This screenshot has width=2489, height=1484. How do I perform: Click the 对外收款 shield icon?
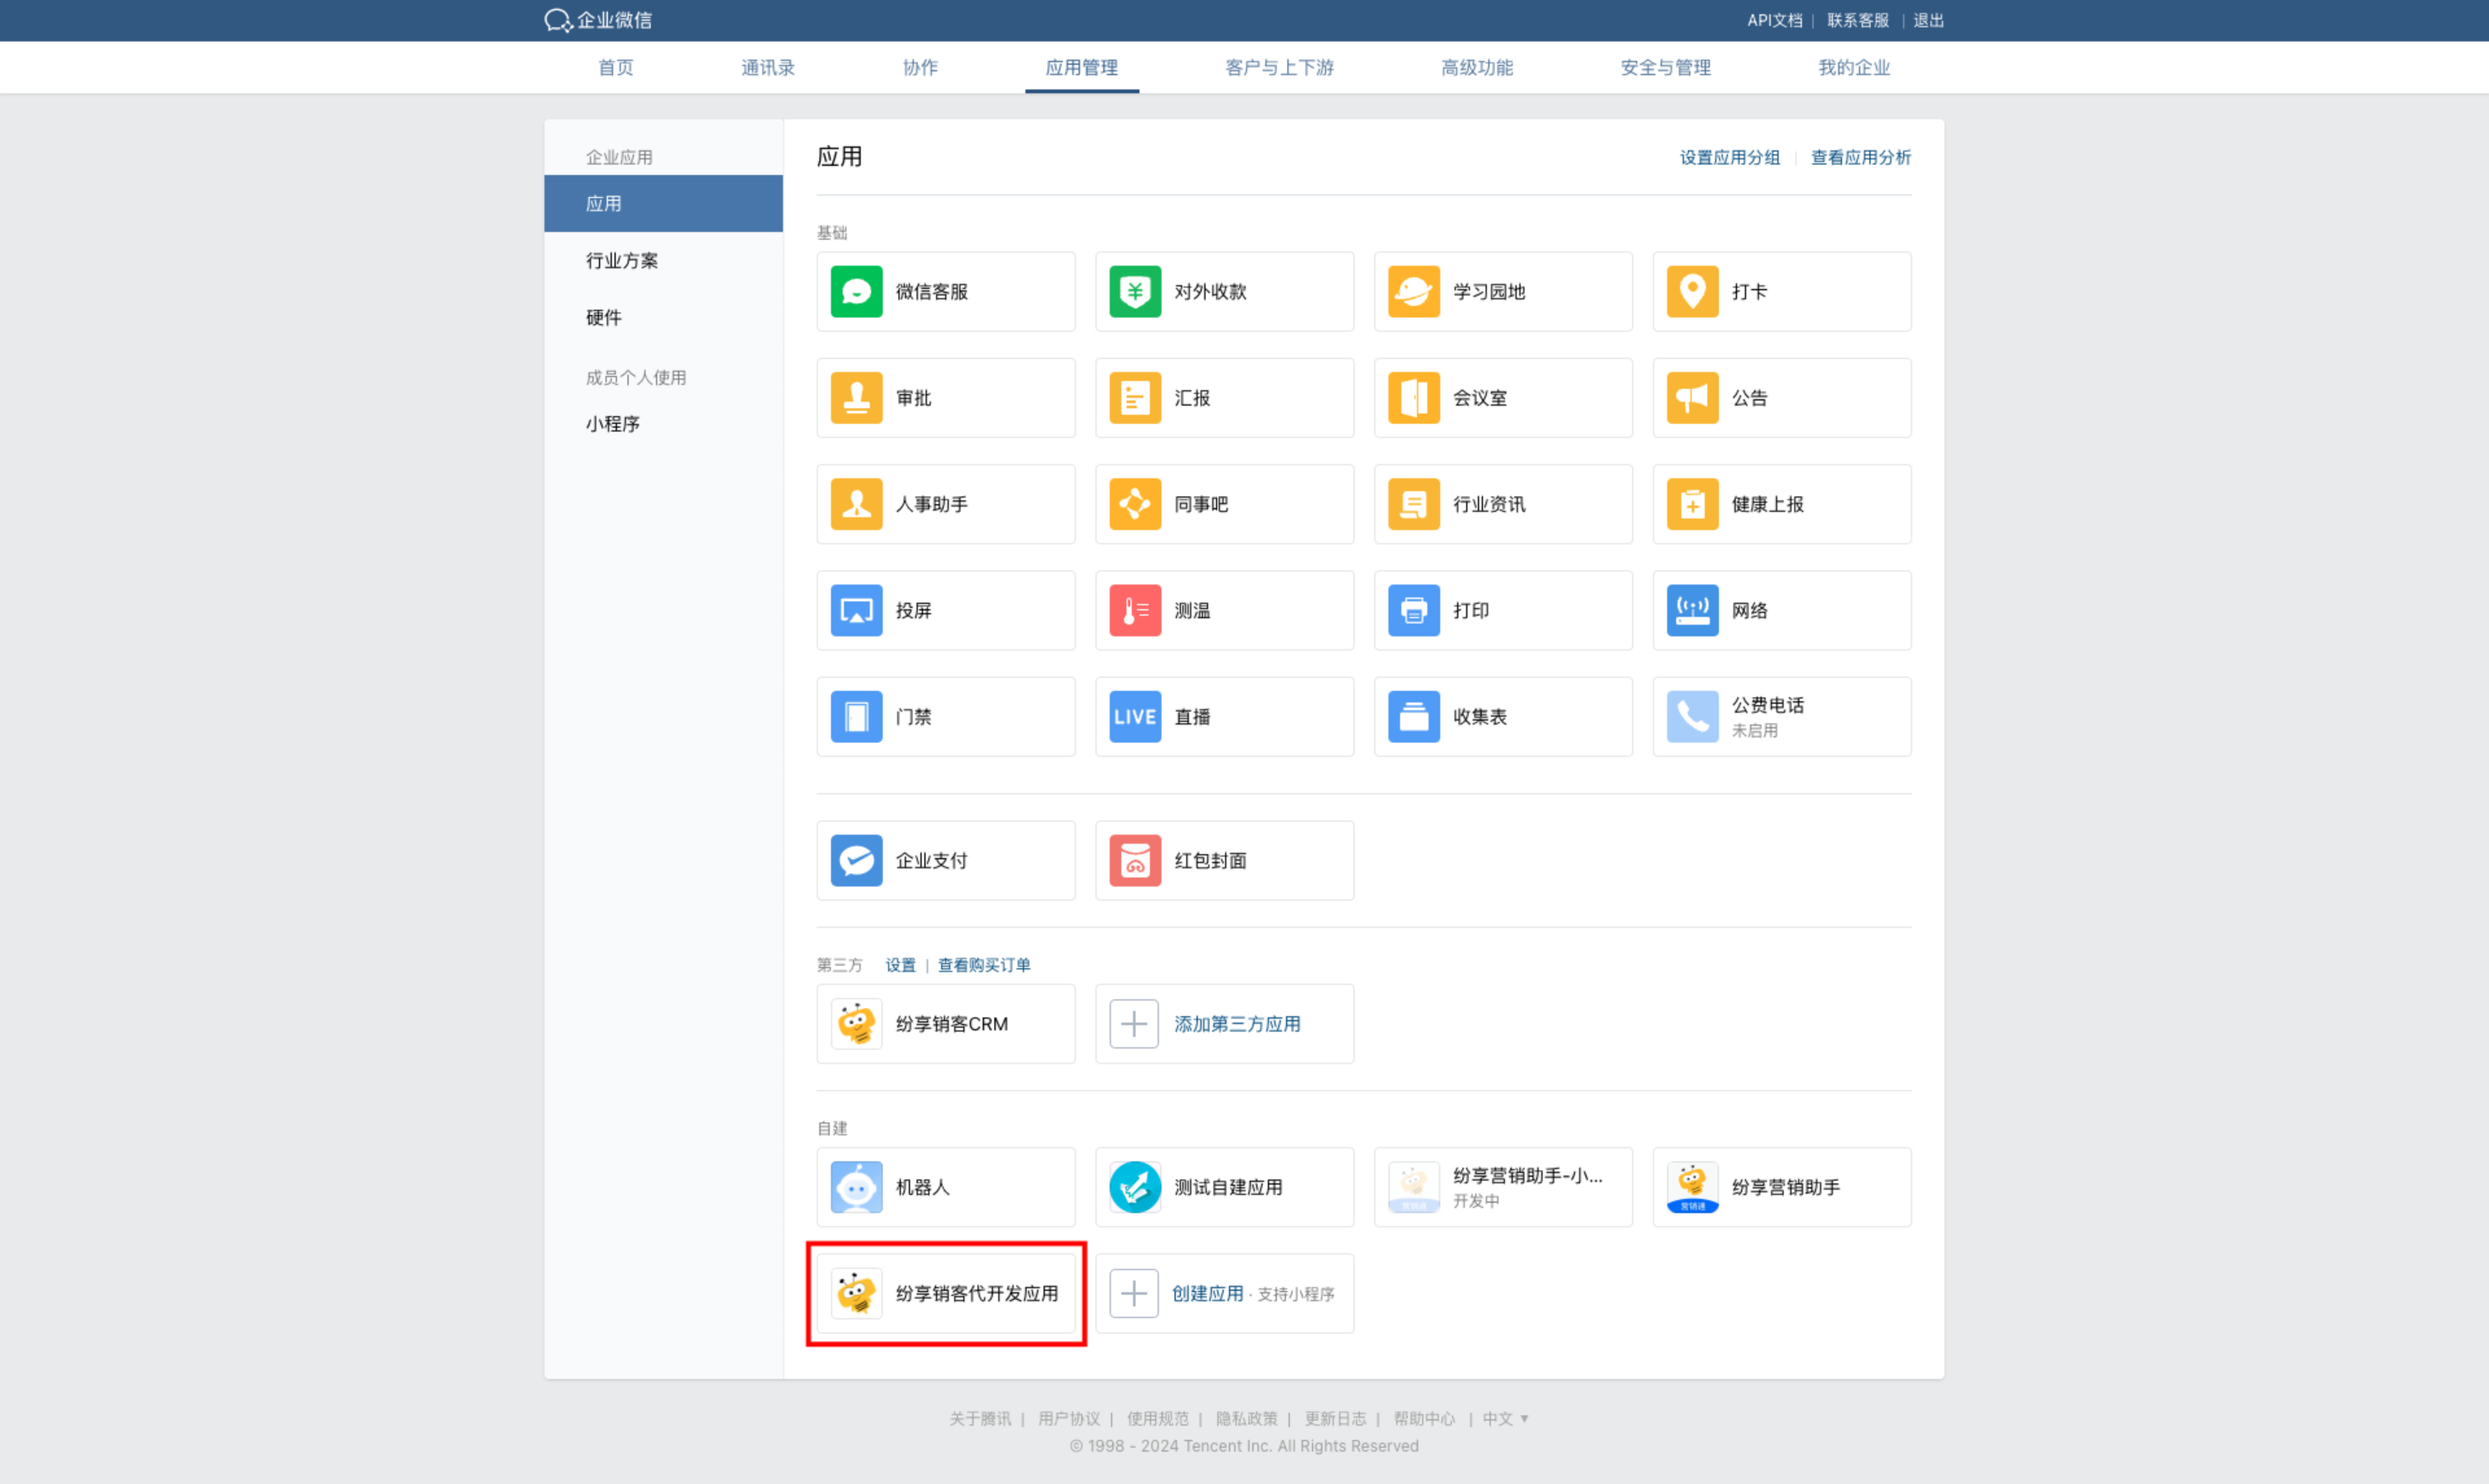[1134, 291]
